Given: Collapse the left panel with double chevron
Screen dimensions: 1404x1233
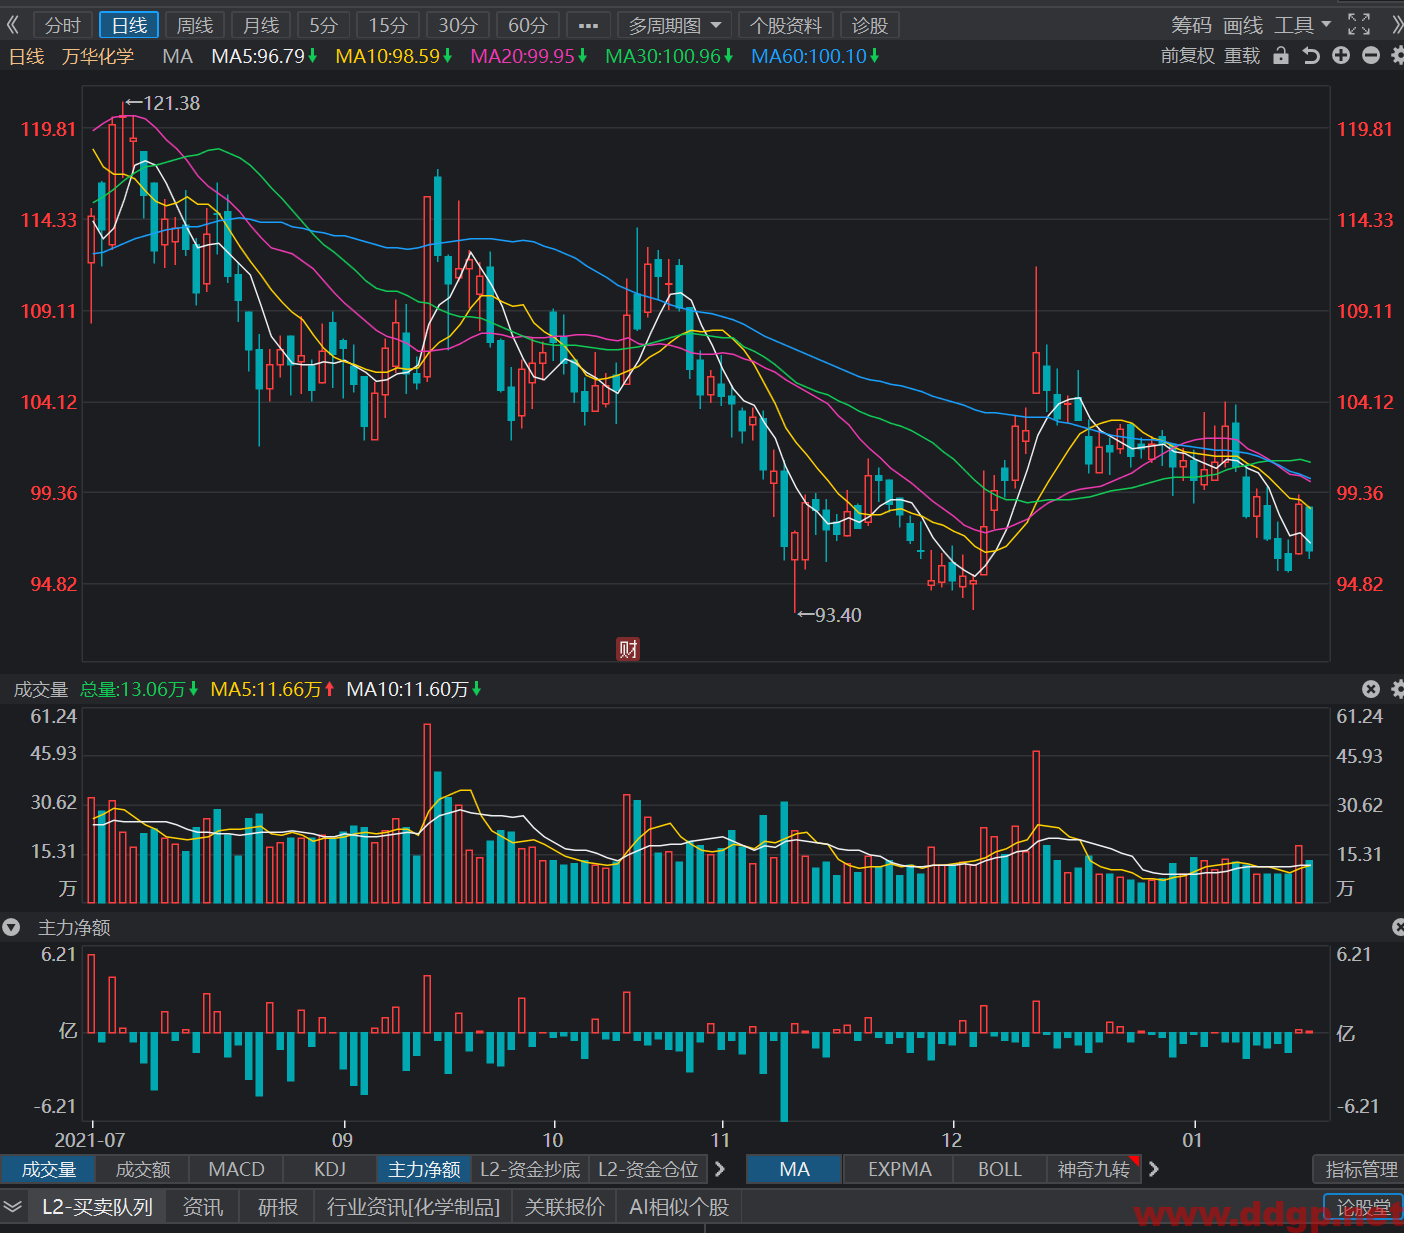Looking at the screenshot, I should coord(13,25).
